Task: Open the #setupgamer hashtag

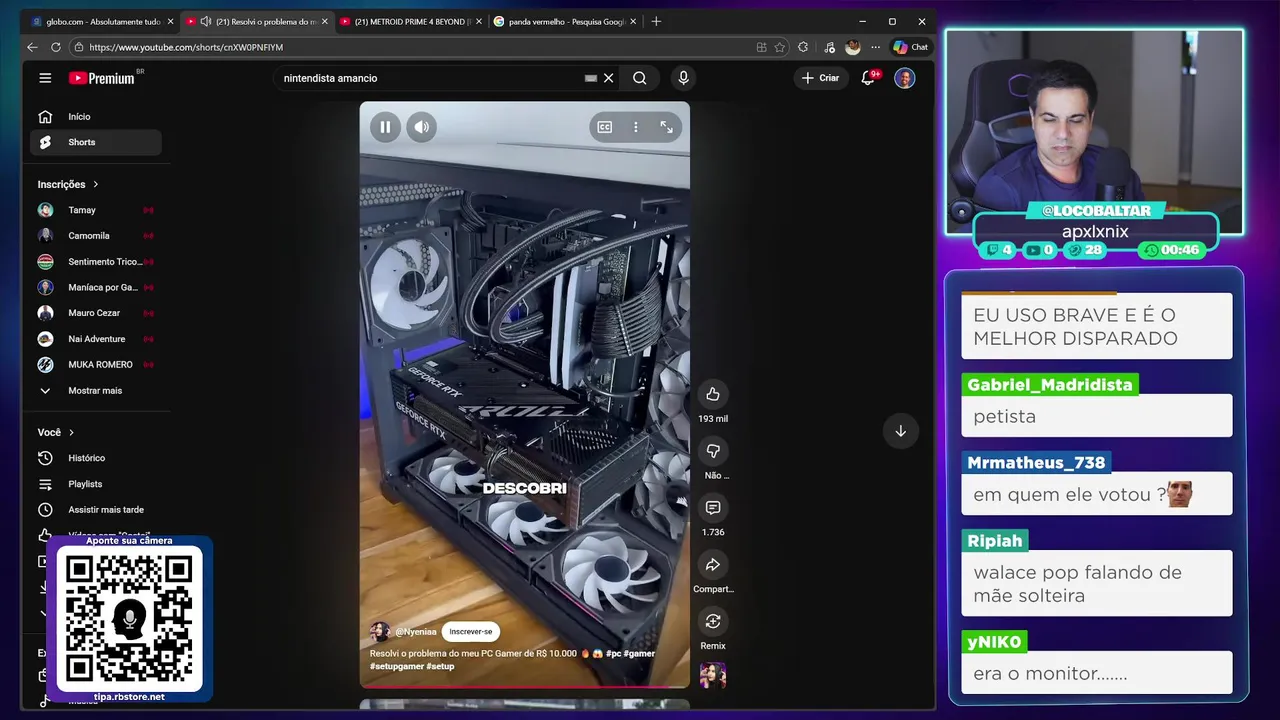Action: [x=397, y=666]
